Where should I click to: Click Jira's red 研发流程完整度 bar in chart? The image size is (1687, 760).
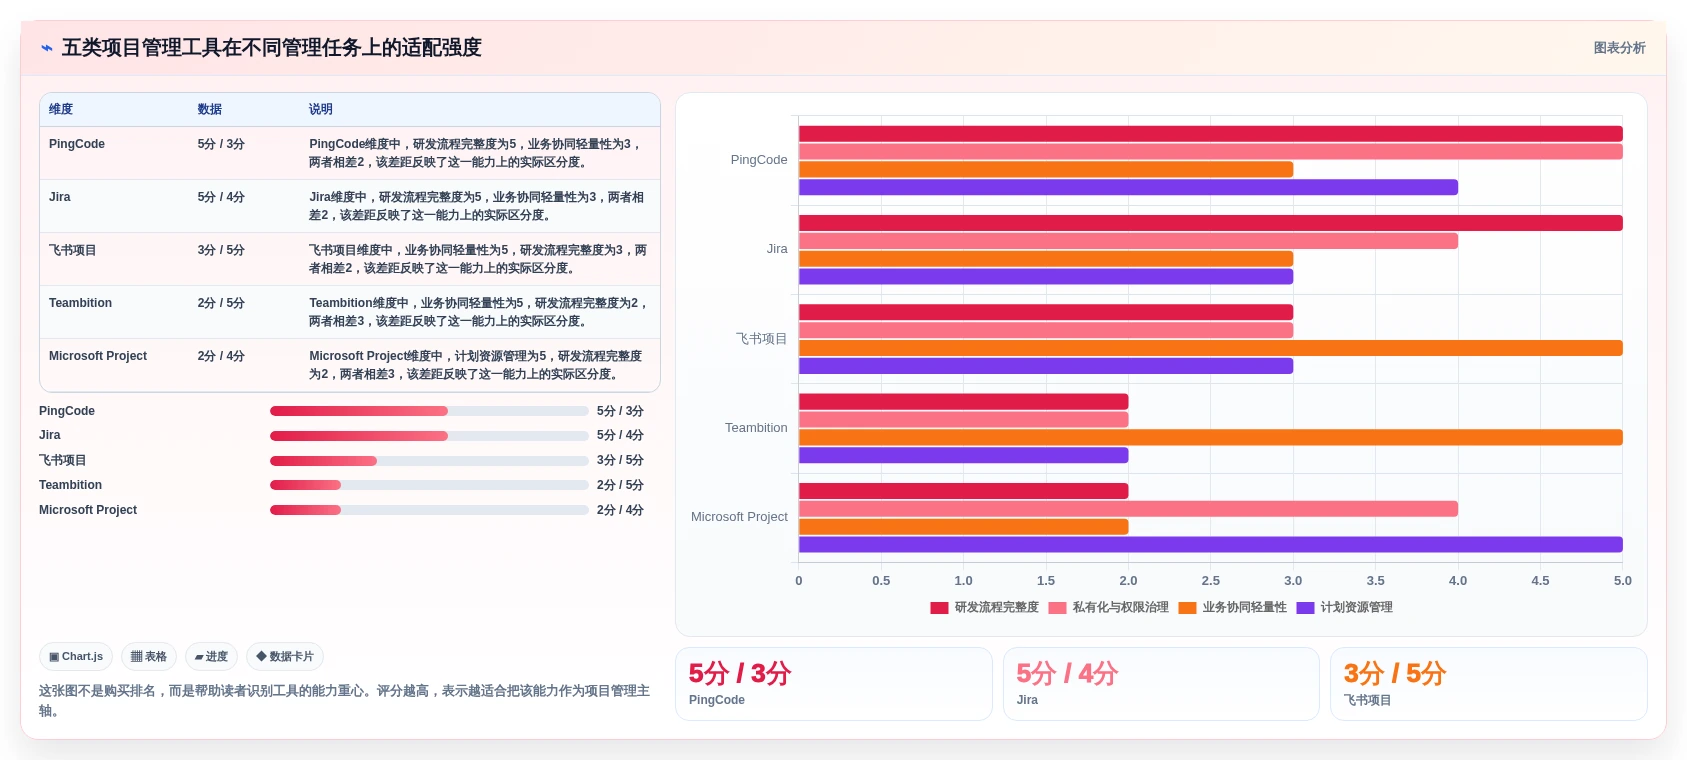click(1211, 223)
